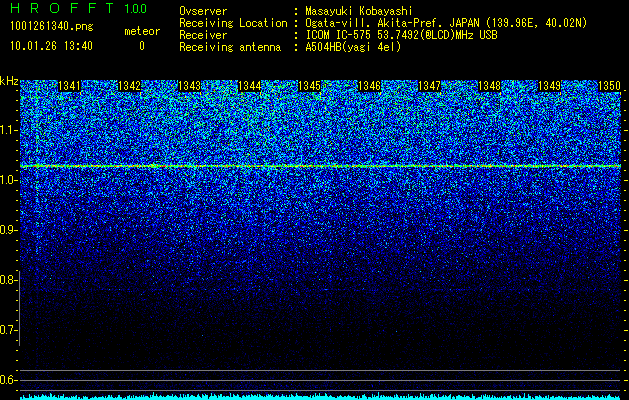
Task: Click the 1346 time marker
Action: pyautogui.click(x=369, y=86)
